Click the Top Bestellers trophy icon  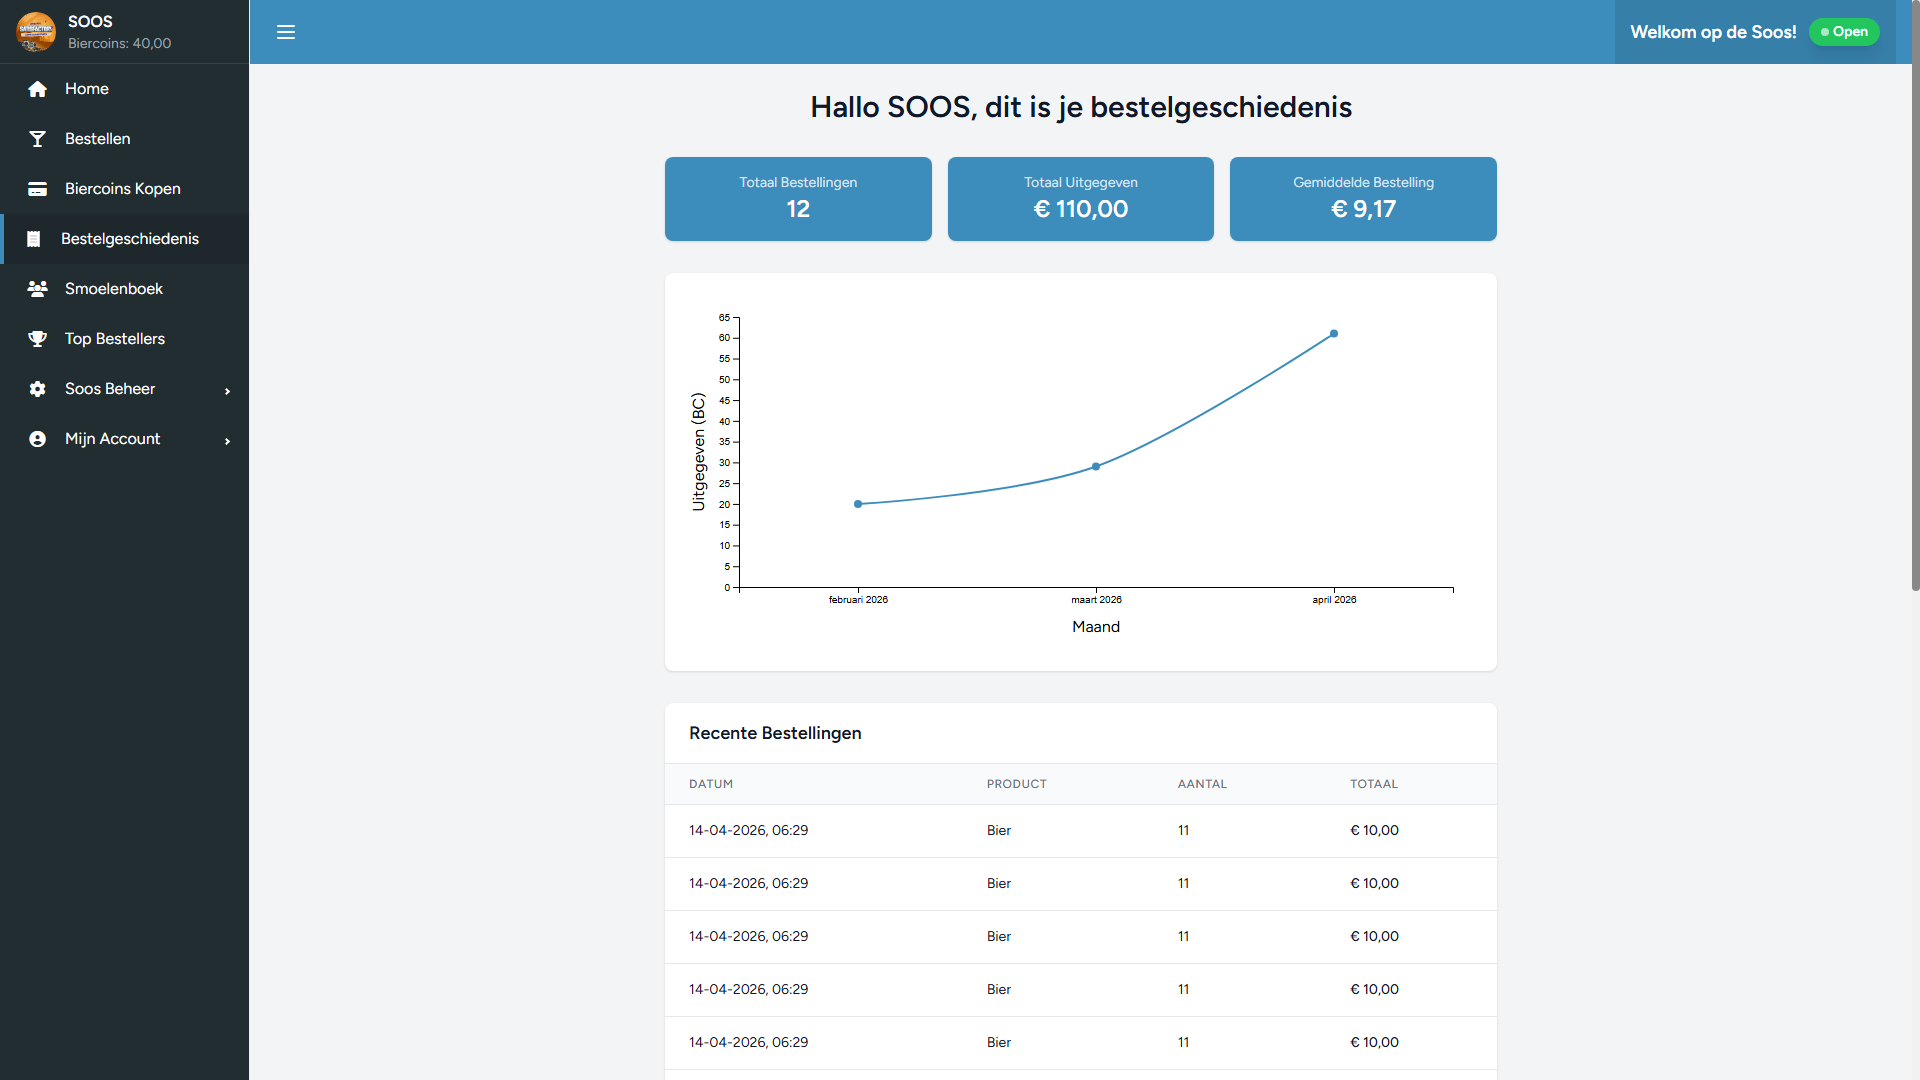tap(38, 339)
